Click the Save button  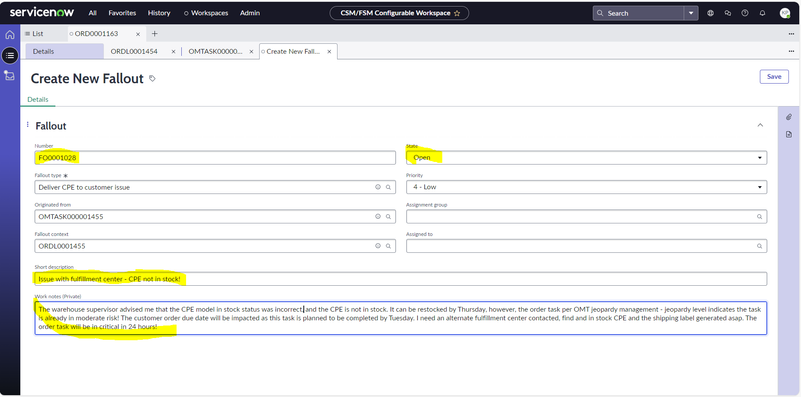(x=774, y=77)
